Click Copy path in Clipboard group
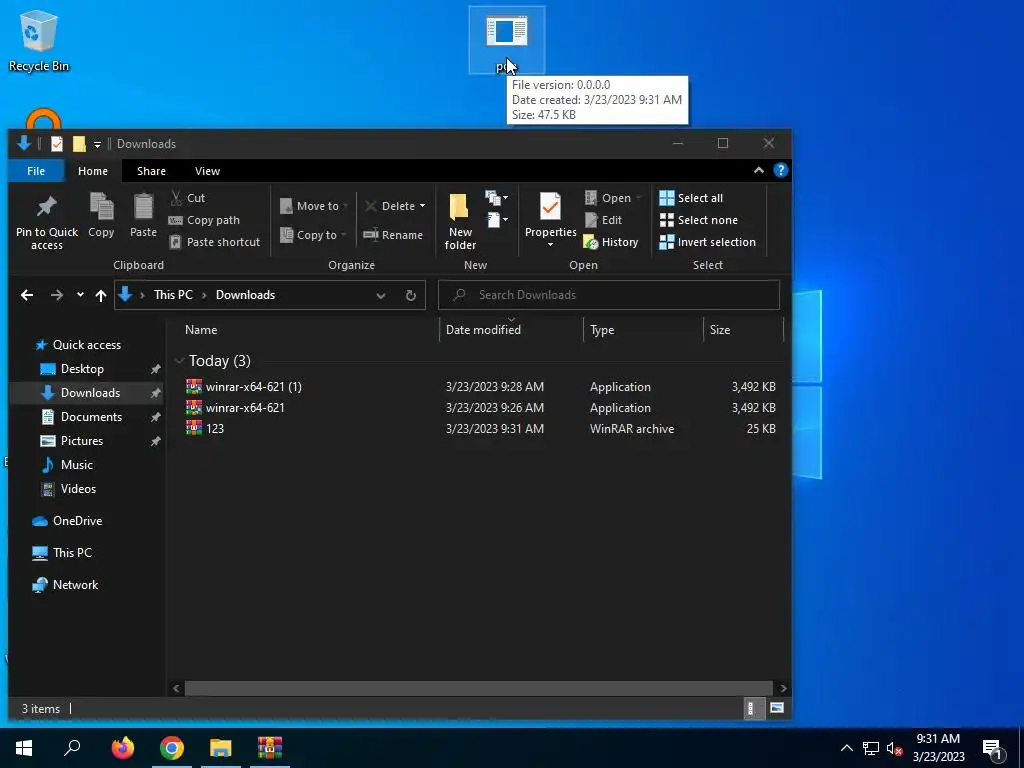 (x=204, y=220)
